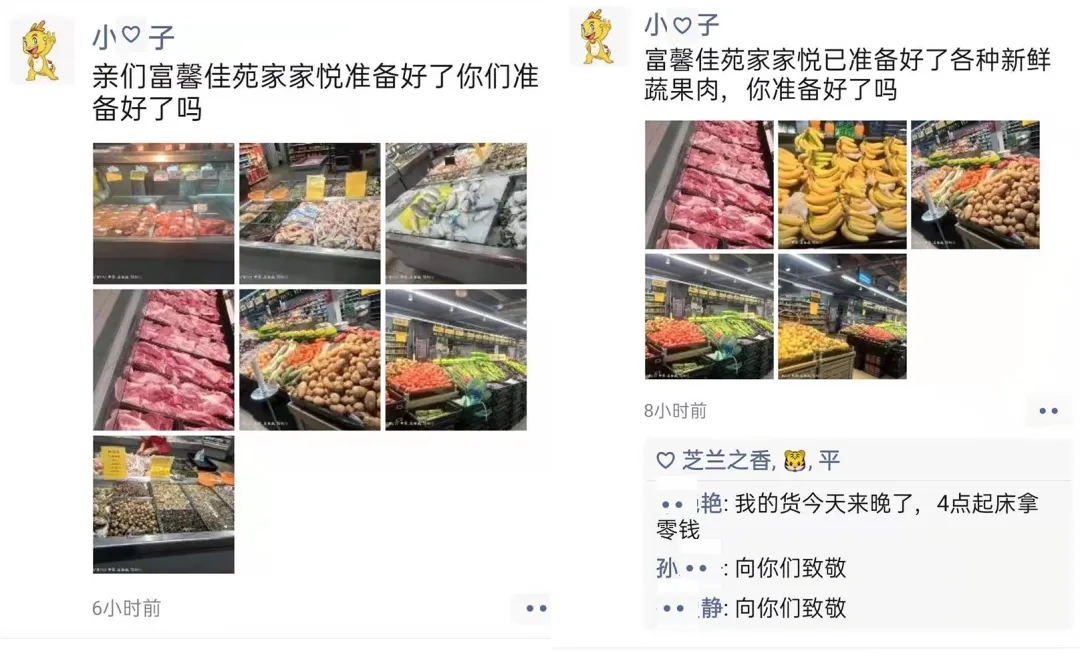Open frozen seafood bins photo in left post
The width and height of the screenshot is (1080, 656).
pos(310,214)
